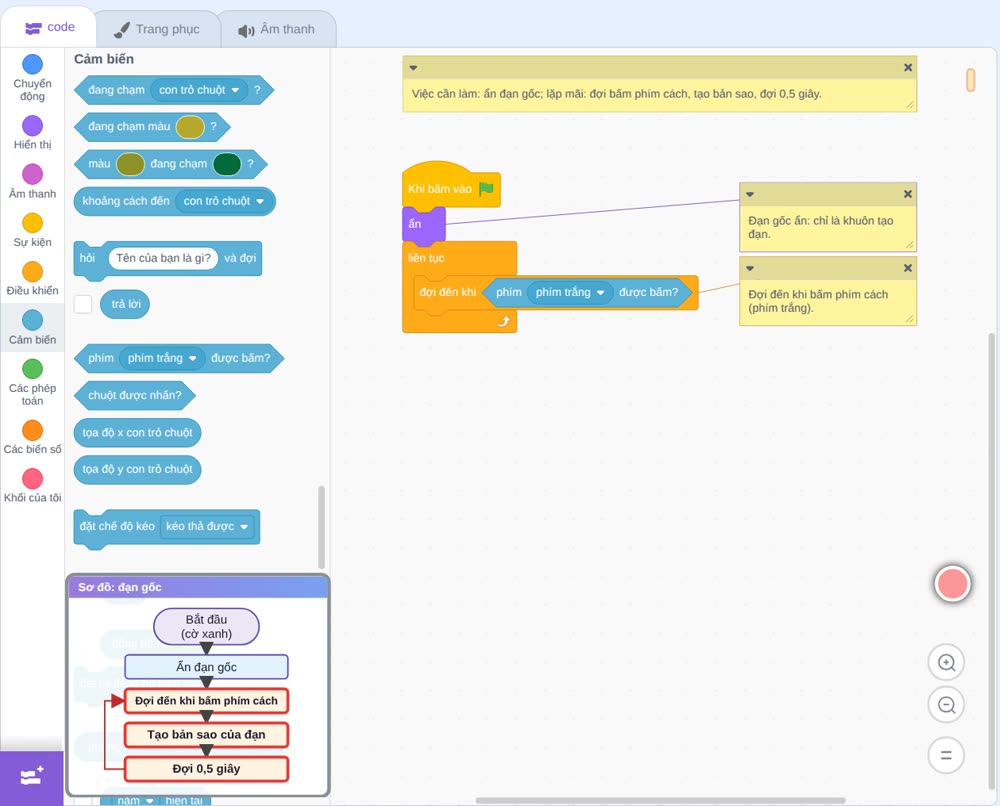The image size is (1000, 806).
Task: Click the green flag in the hat block
Action: 487,189
